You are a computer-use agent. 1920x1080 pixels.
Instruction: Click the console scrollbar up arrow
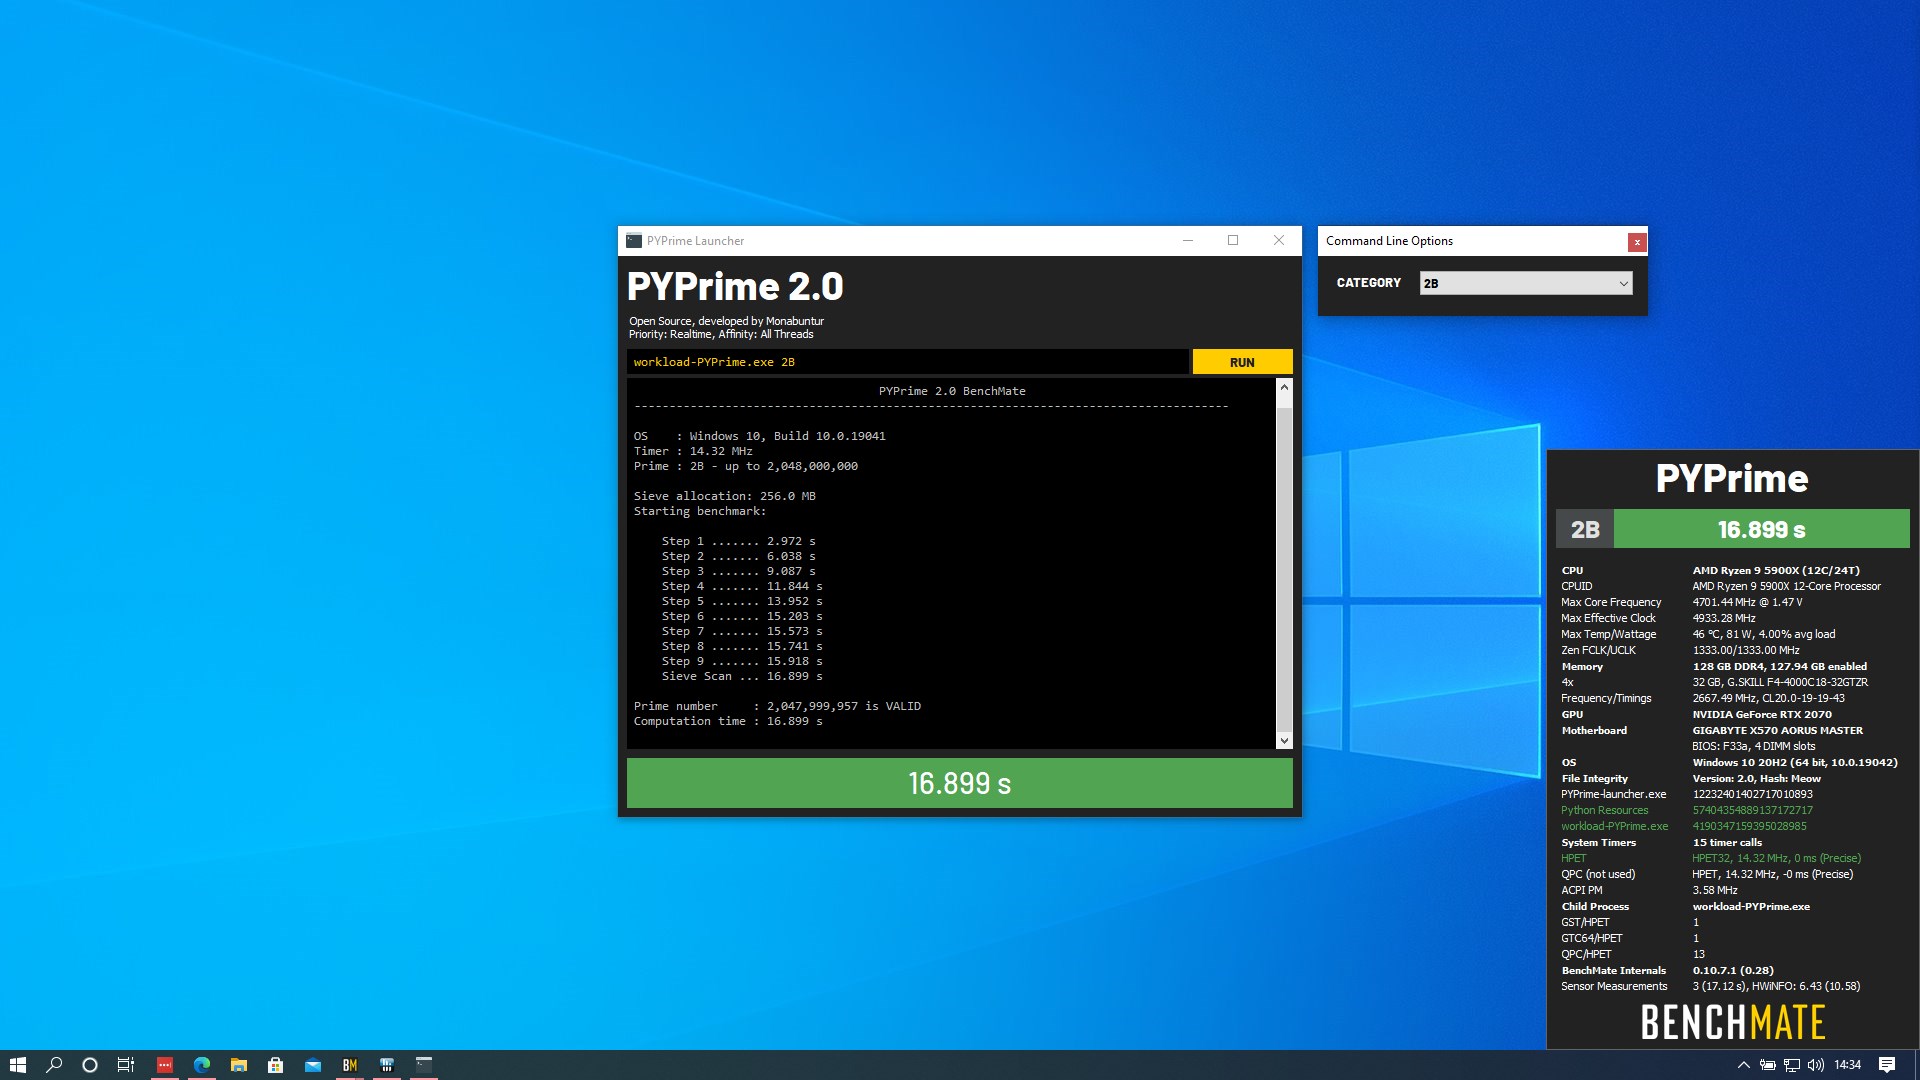click(1284, 387)
